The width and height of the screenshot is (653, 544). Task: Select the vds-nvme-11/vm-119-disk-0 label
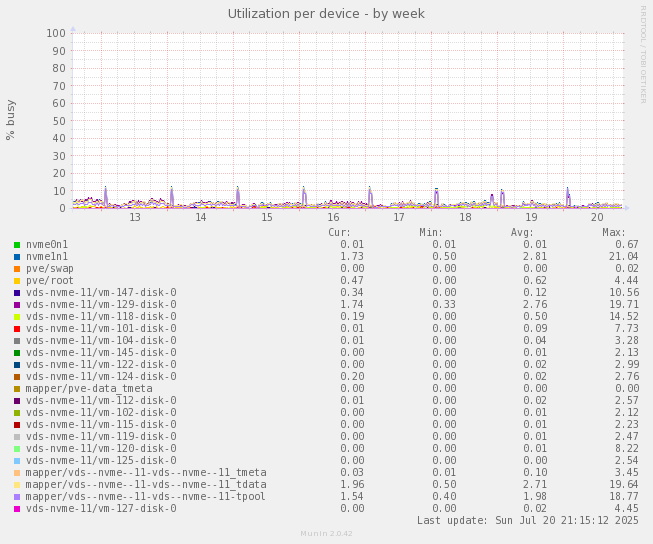tap(101, 437)
